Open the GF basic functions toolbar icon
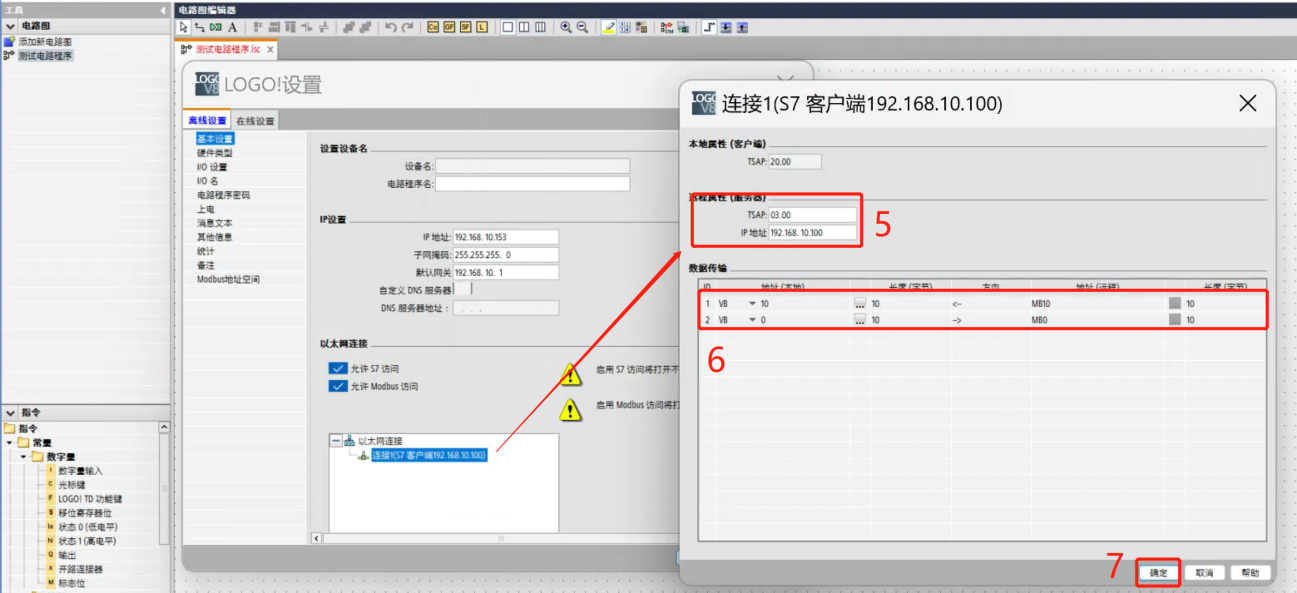The width and height of the screenshot is (1297, 593). [449, 27]
